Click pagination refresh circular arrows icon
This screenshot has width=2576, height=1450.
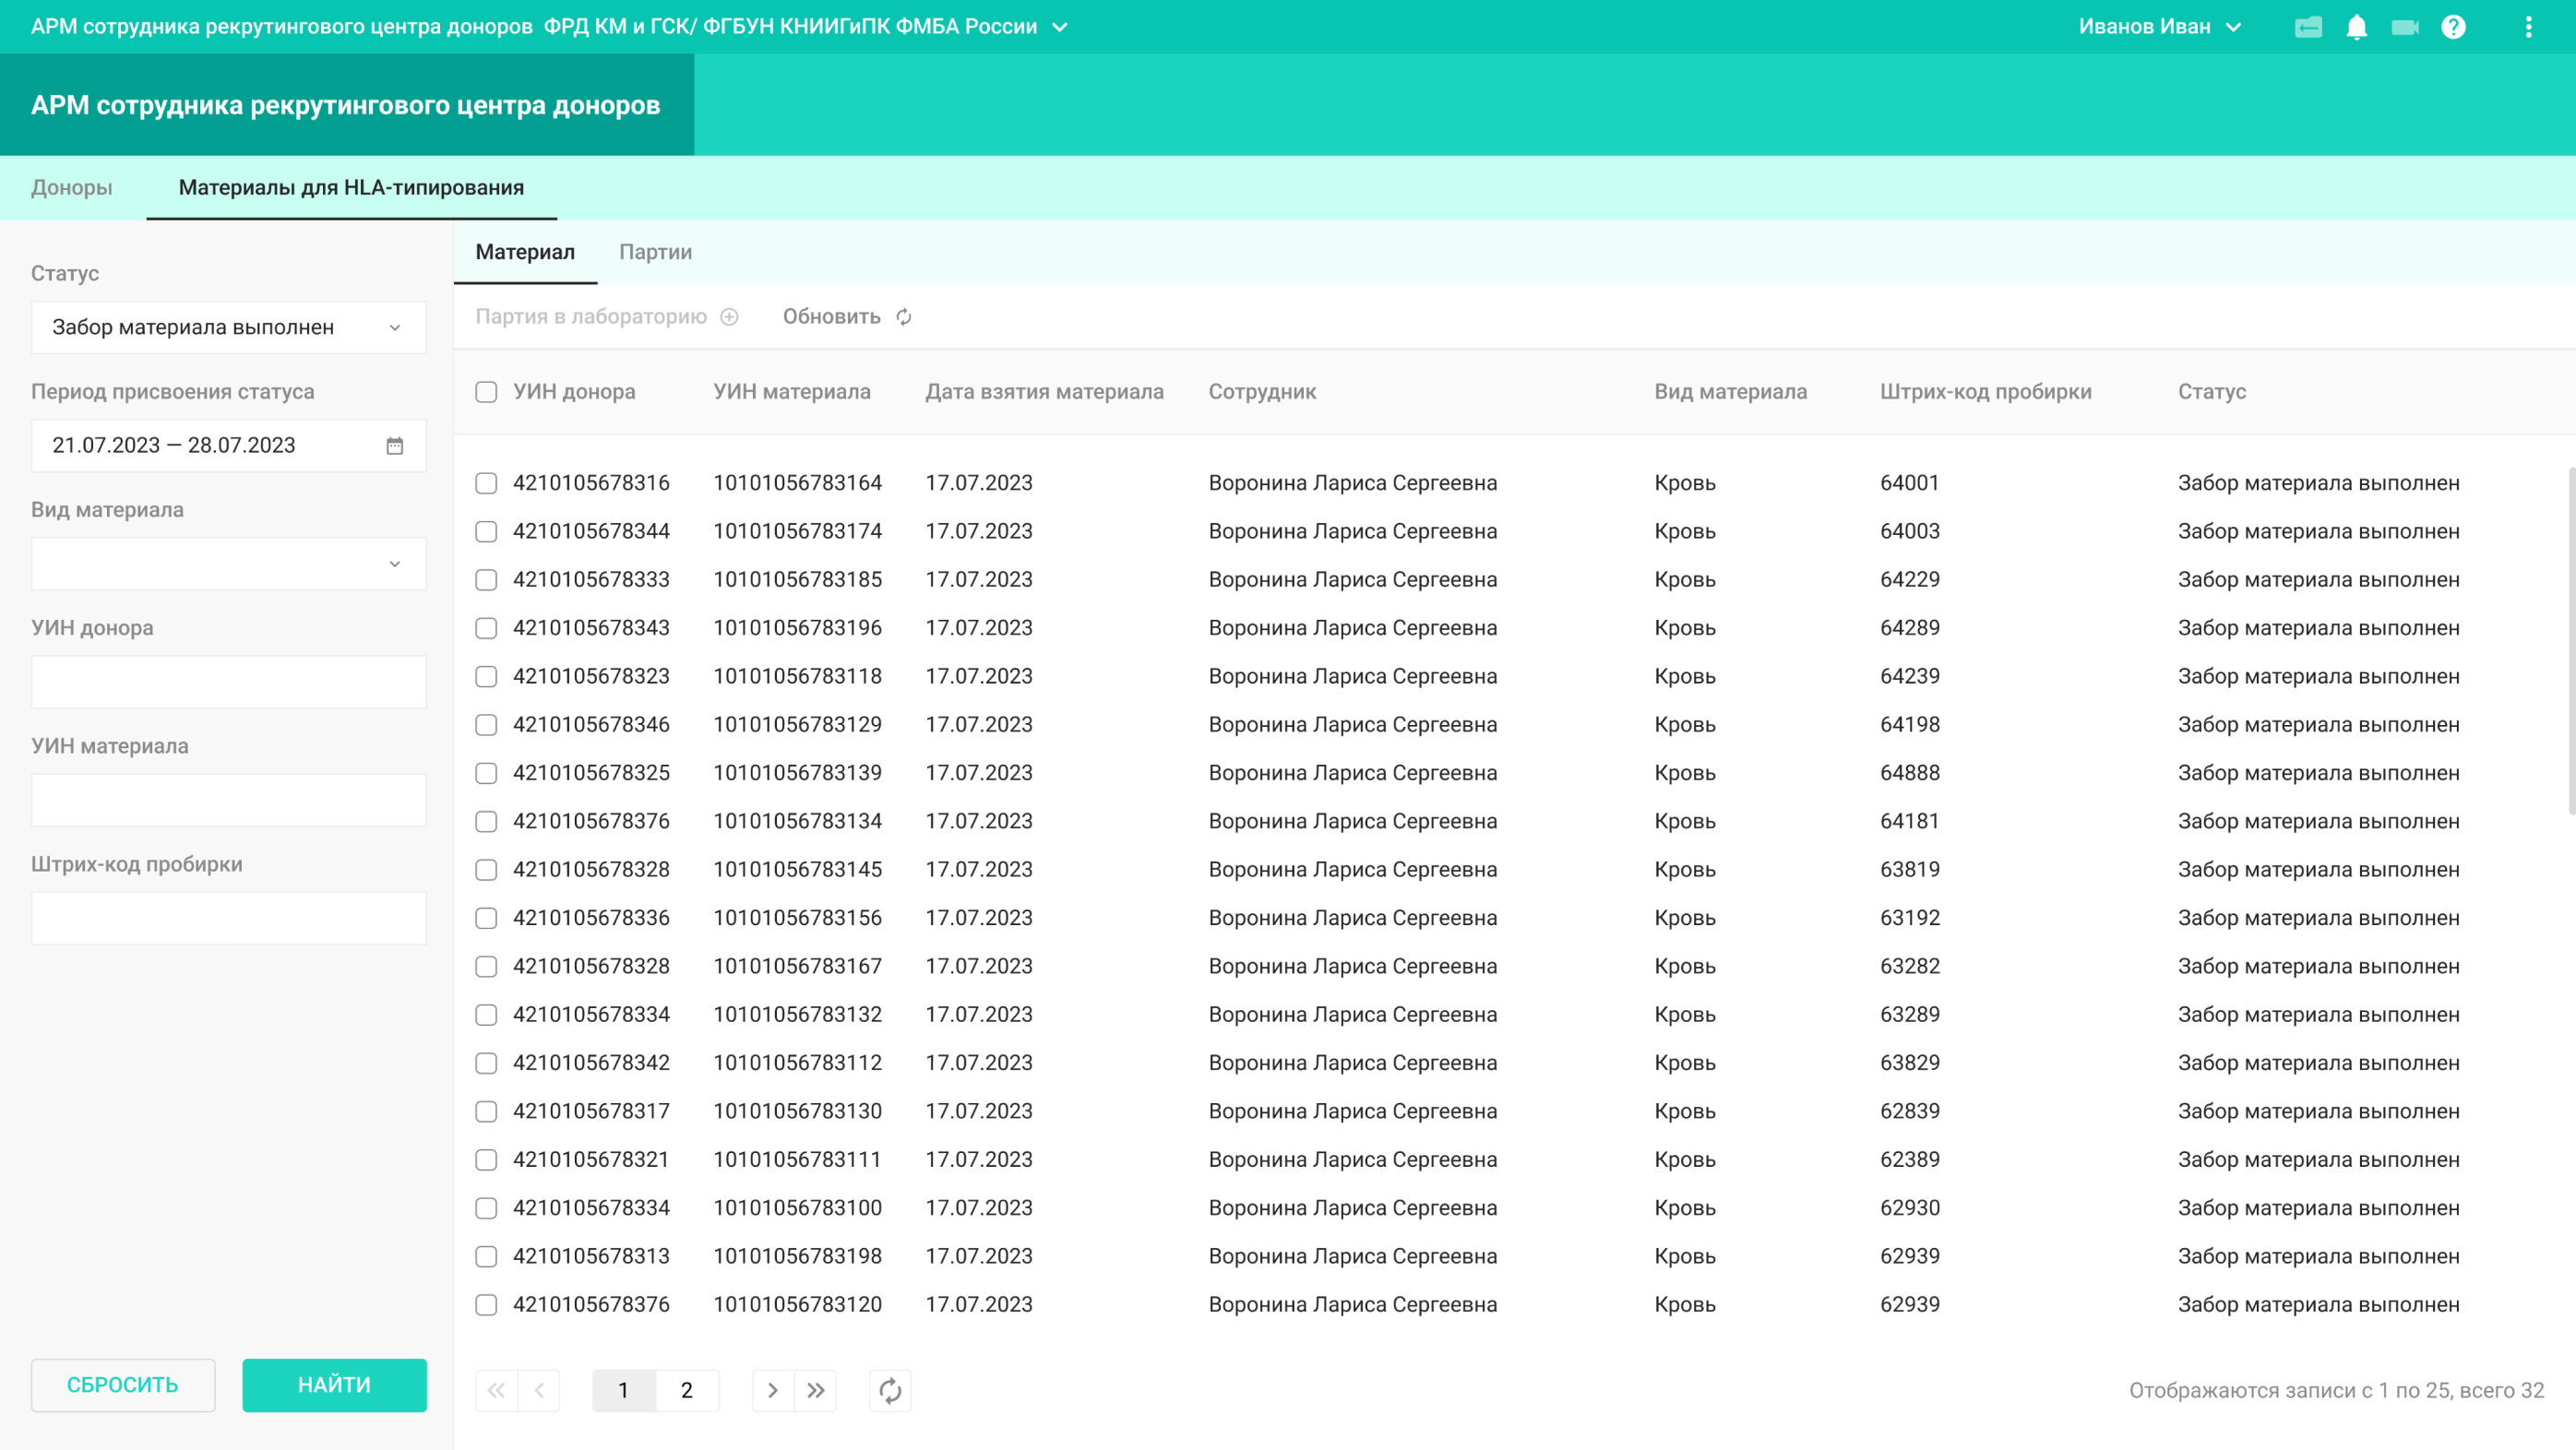click(x=890, y=1390)
